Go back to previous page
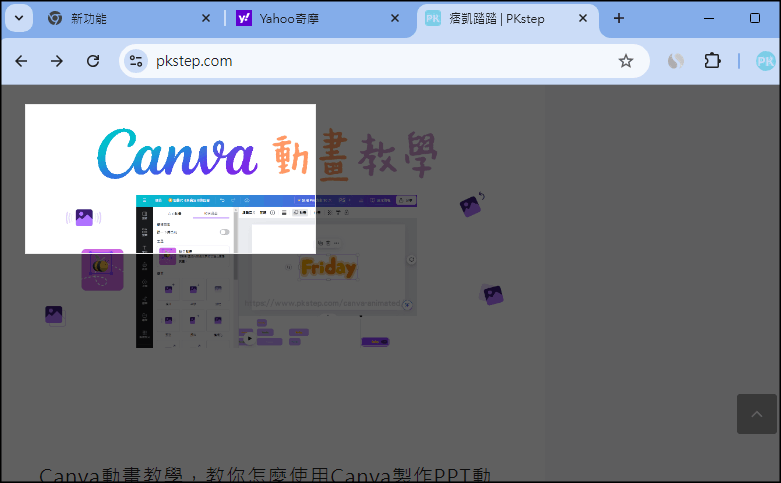 click(21, 61)
